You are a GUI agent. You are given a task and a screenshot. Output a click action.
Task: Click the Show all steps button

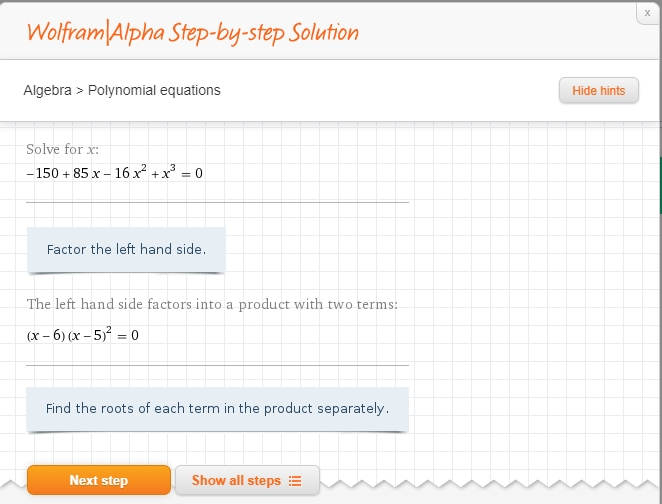pyautogui.click(x=247, y=480)
